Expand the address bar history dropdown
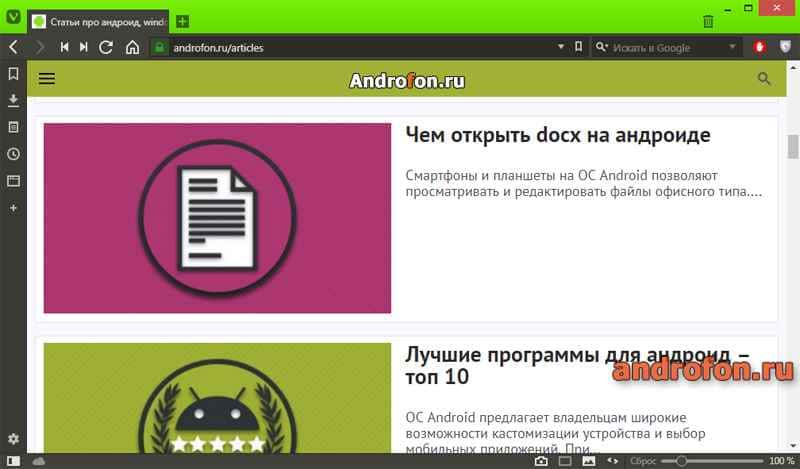The image size is (800, 469). coord(561,47)
